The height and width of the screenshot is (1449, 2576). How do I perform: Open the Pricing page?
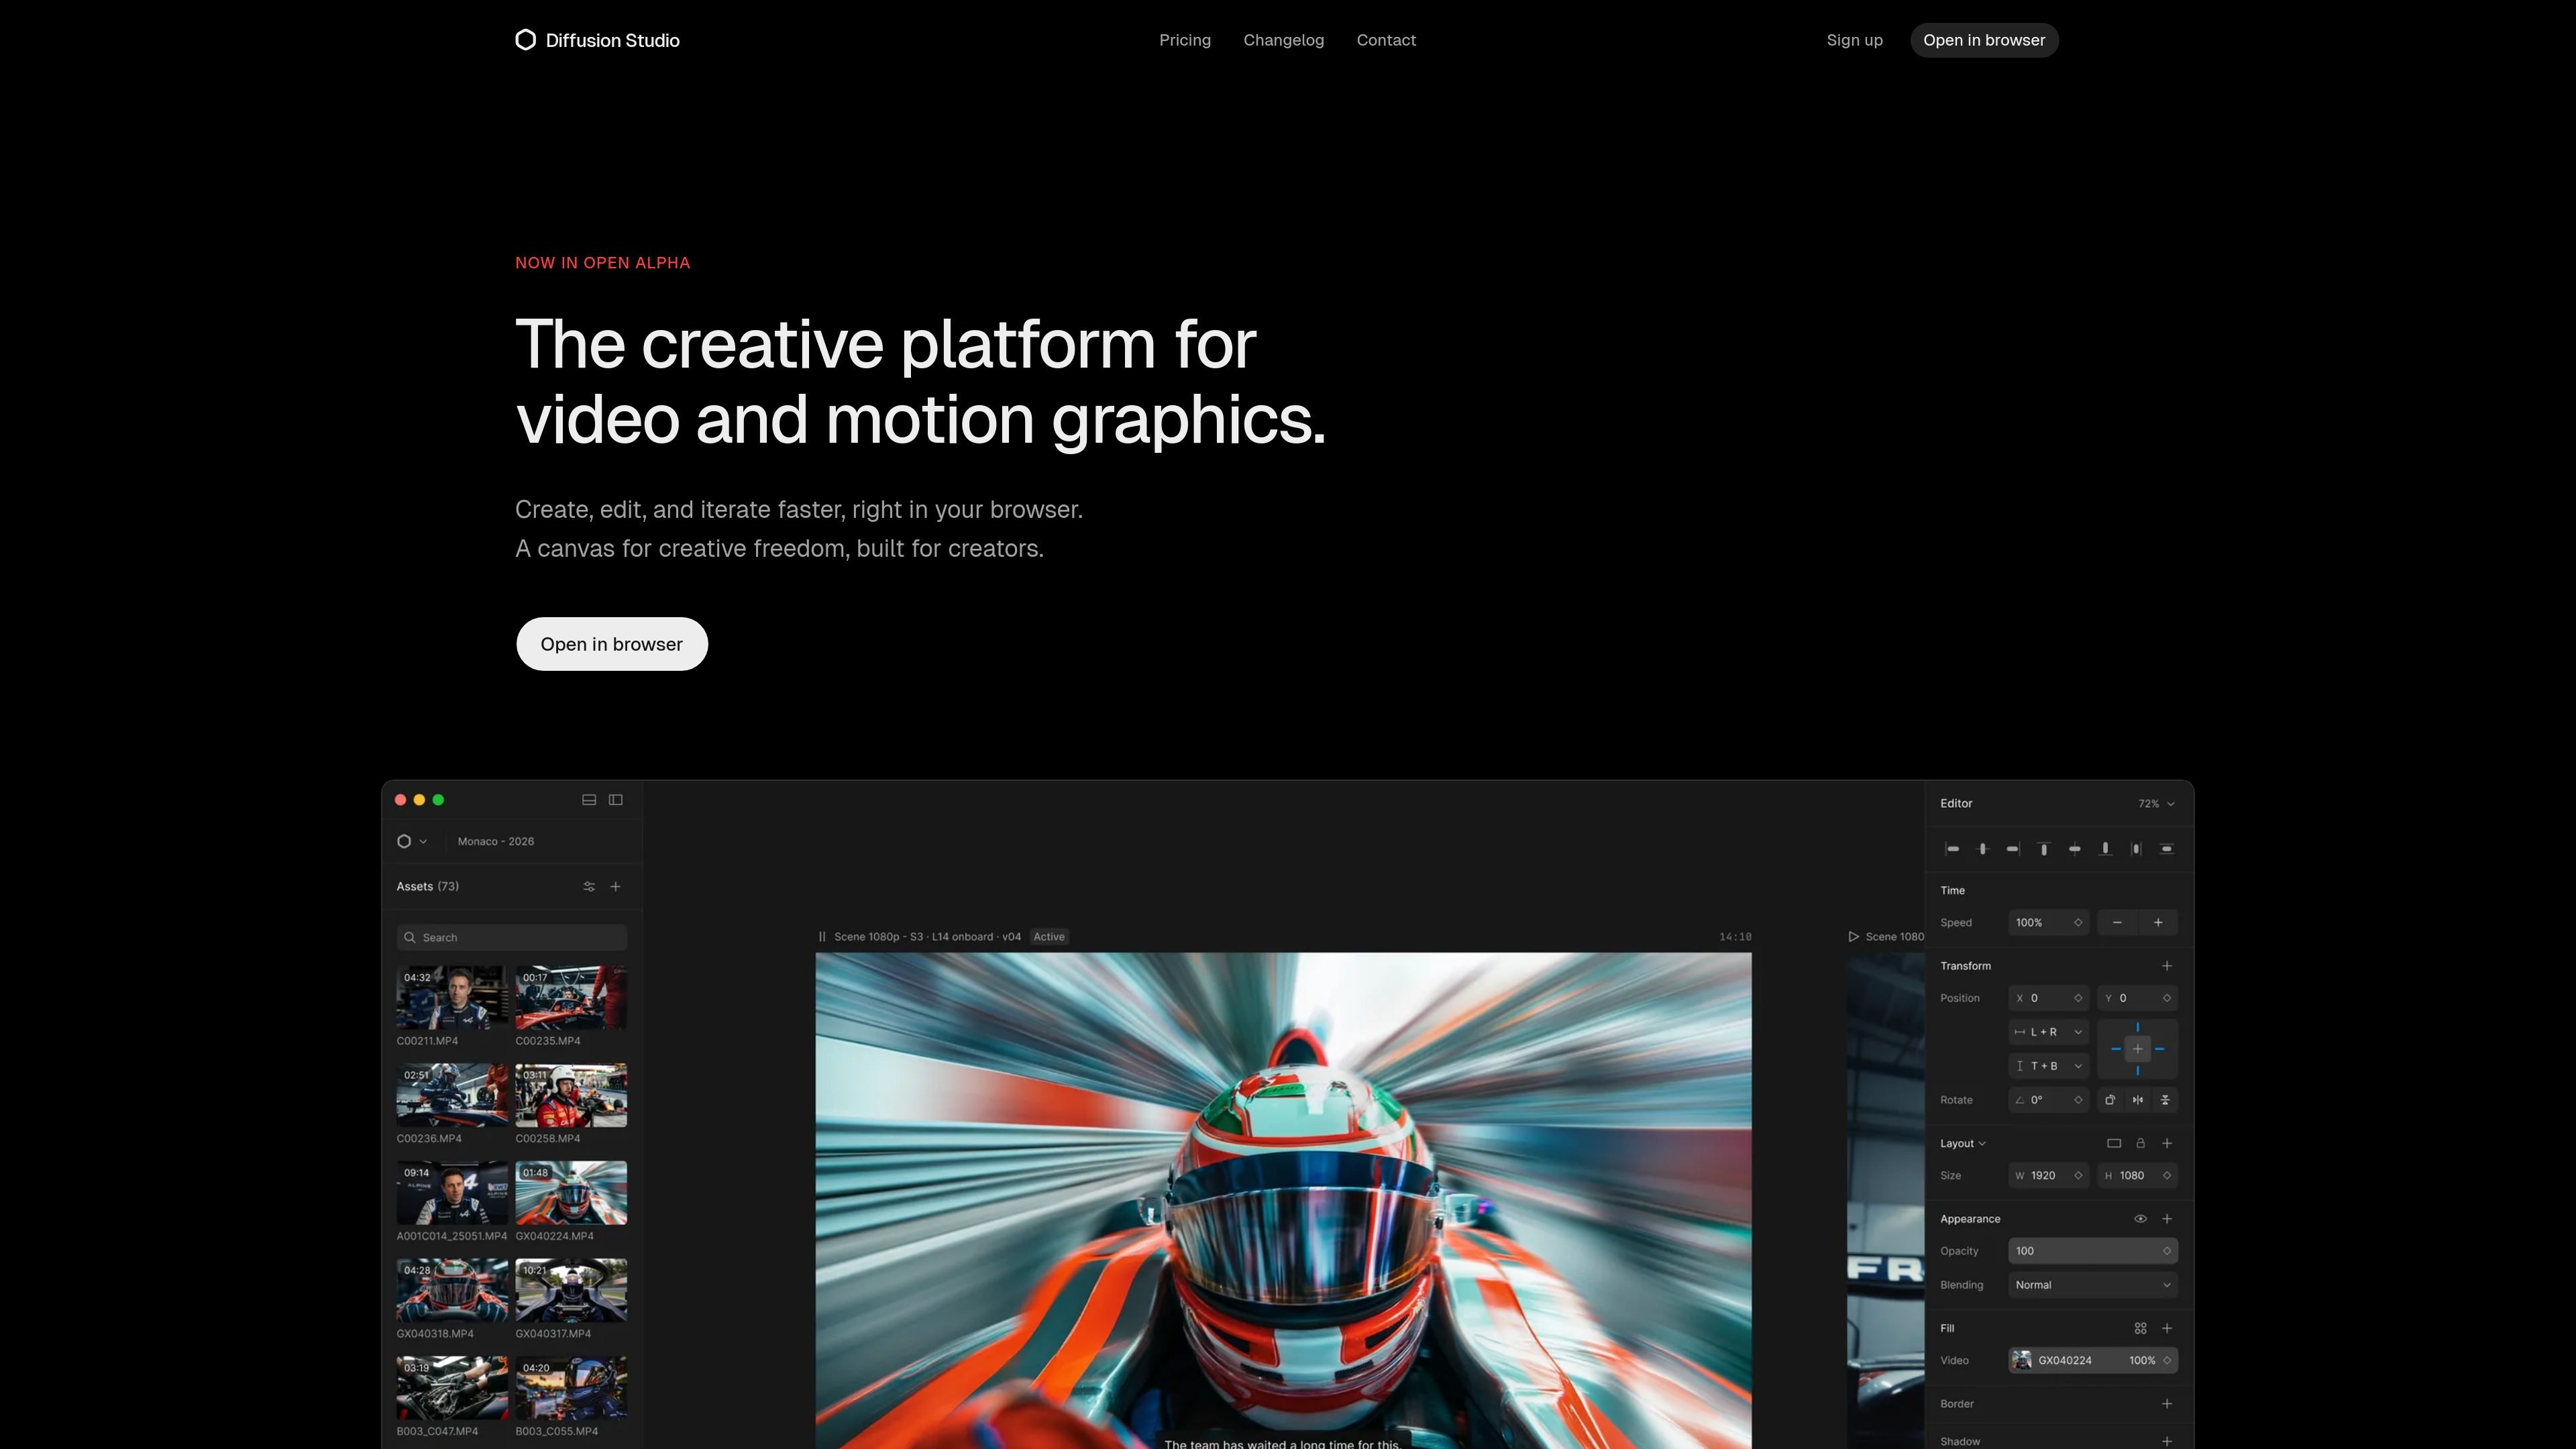[1185, 40]
